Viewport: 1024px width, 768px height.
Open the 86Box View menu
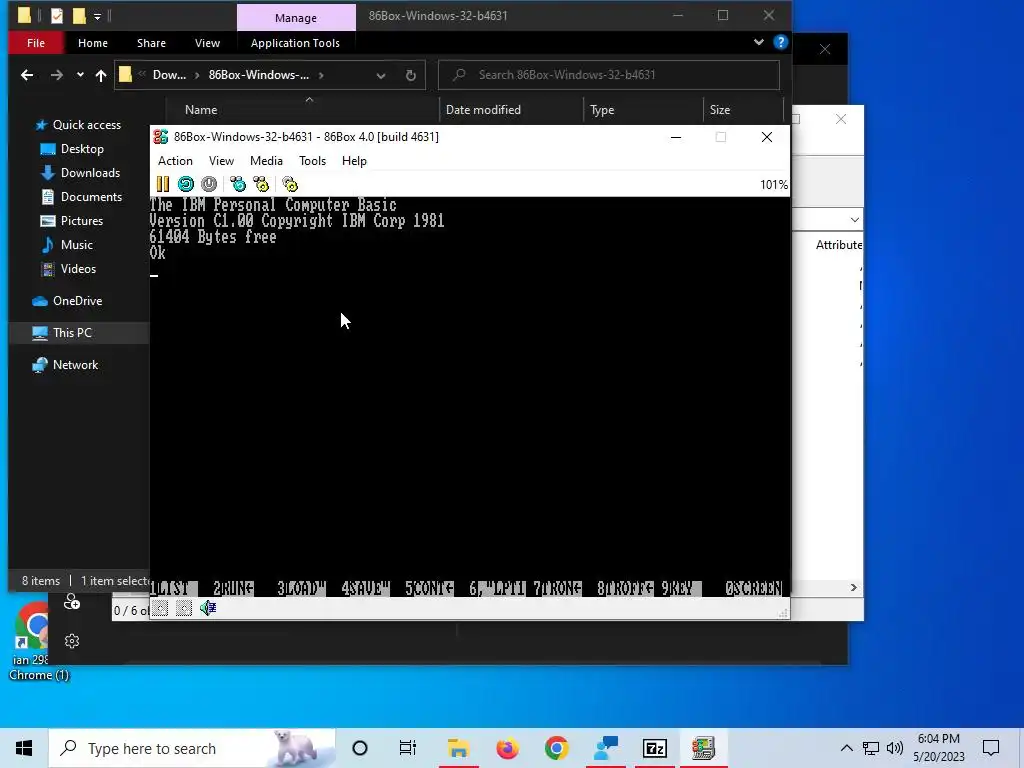click(221, 161)
